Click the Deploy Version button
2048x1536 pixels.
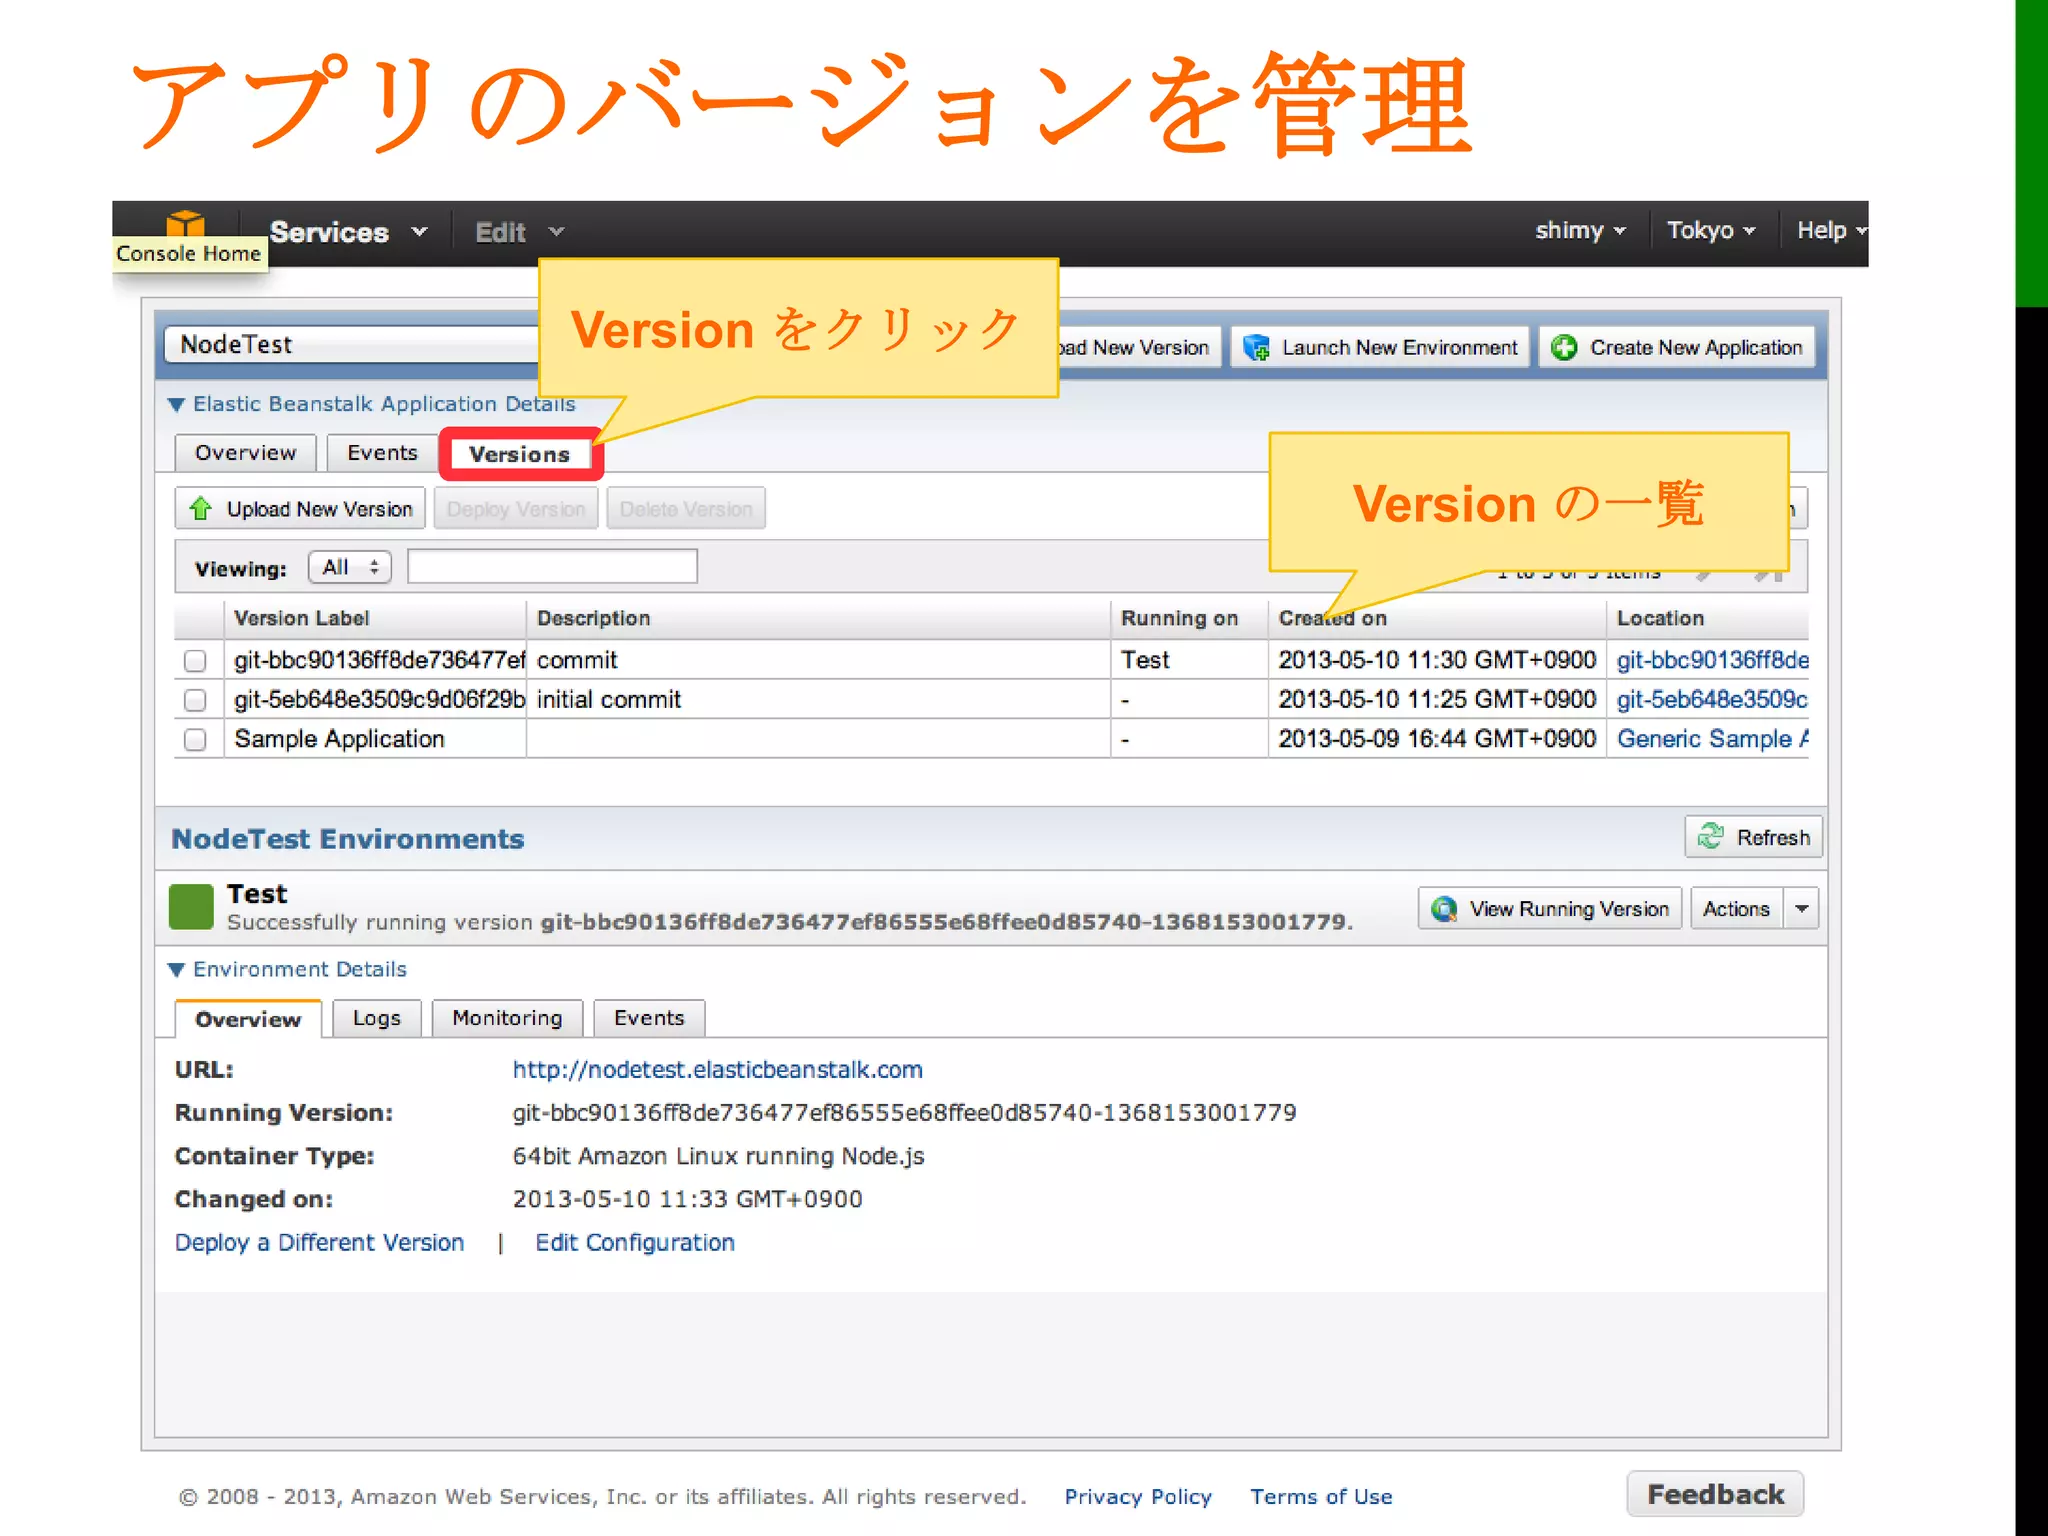(x=516, y=508)
